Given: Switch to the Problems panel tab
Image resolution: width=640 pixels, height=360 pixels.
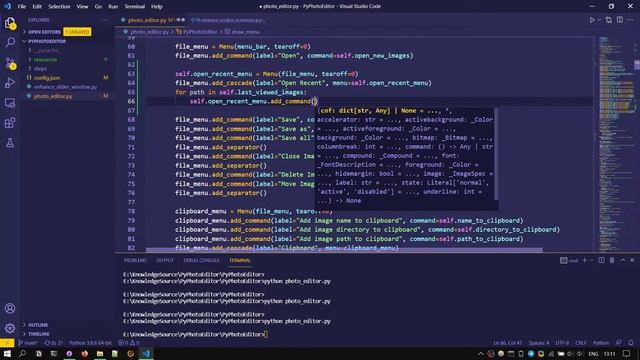Looking at the screenshot, I should [135, 260].
